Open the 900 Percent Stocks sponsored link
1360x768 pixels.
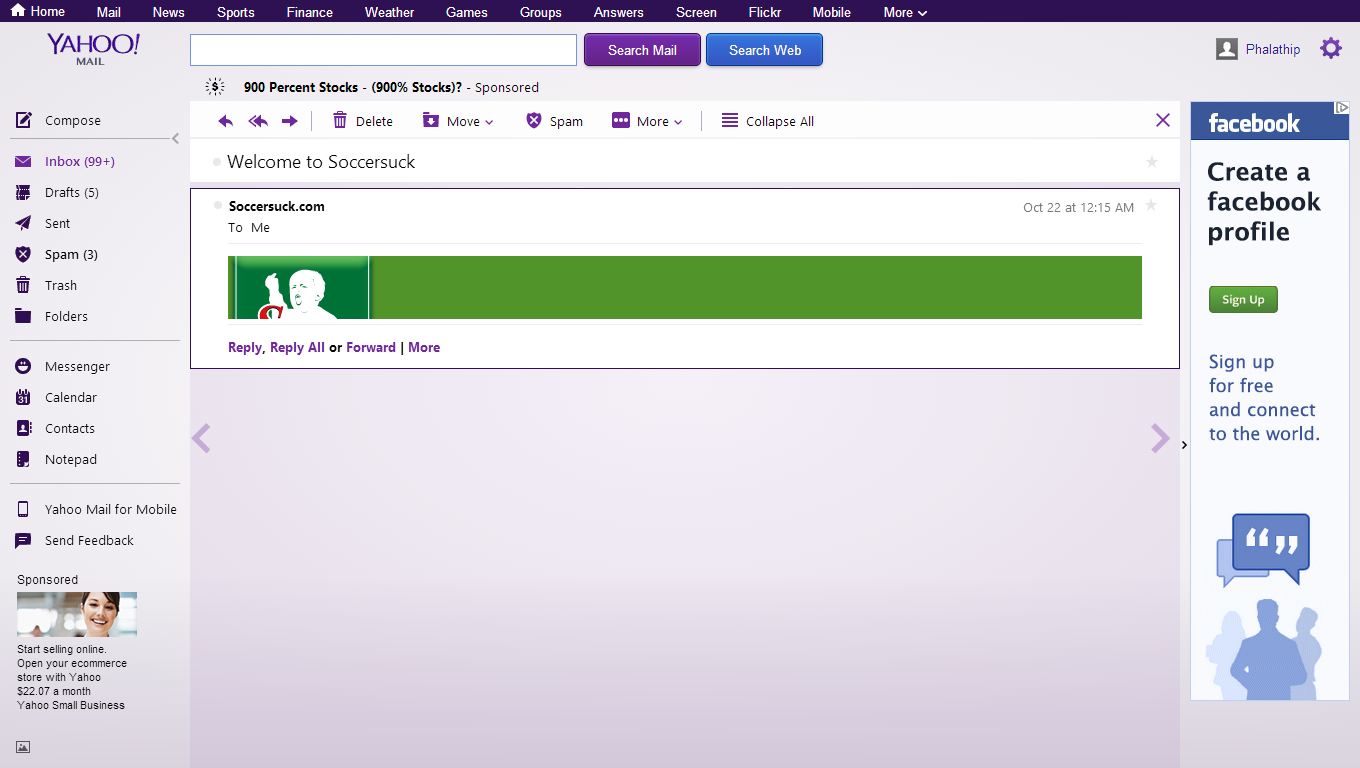click(353, 87)
